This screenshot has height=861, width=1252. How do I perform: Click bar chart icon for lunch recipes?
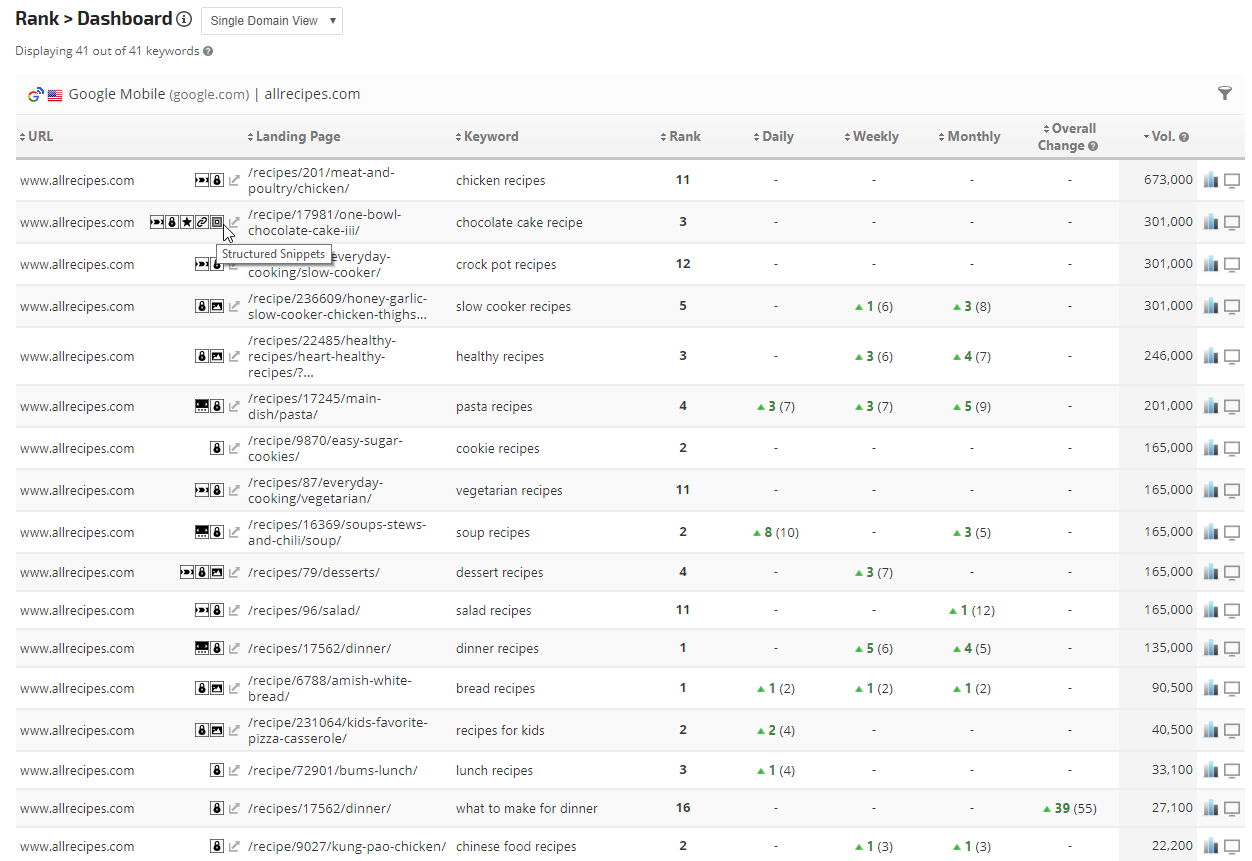click(x=1211, y=770)
